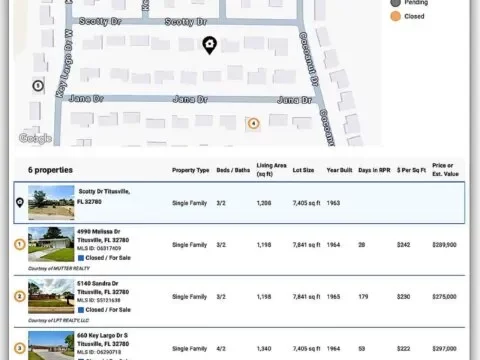
Task: Click circled number 2 beside Sandra Dr
Action: click(20, 296)
